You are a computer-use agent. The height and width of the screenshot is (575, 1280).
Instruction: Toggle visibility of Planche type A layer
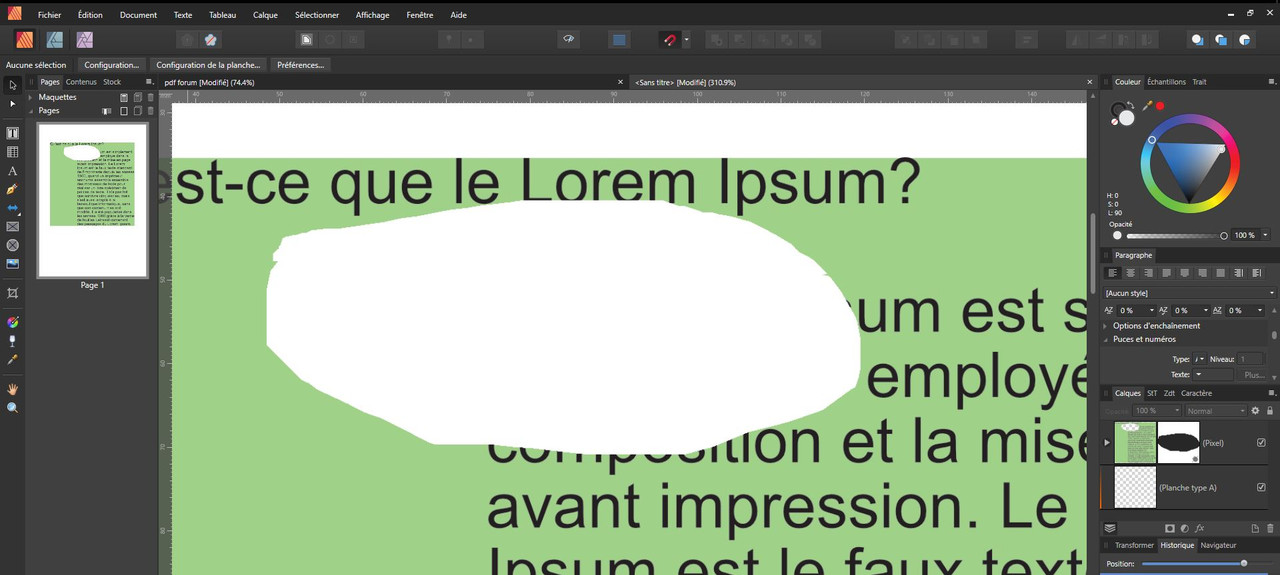1261,488
